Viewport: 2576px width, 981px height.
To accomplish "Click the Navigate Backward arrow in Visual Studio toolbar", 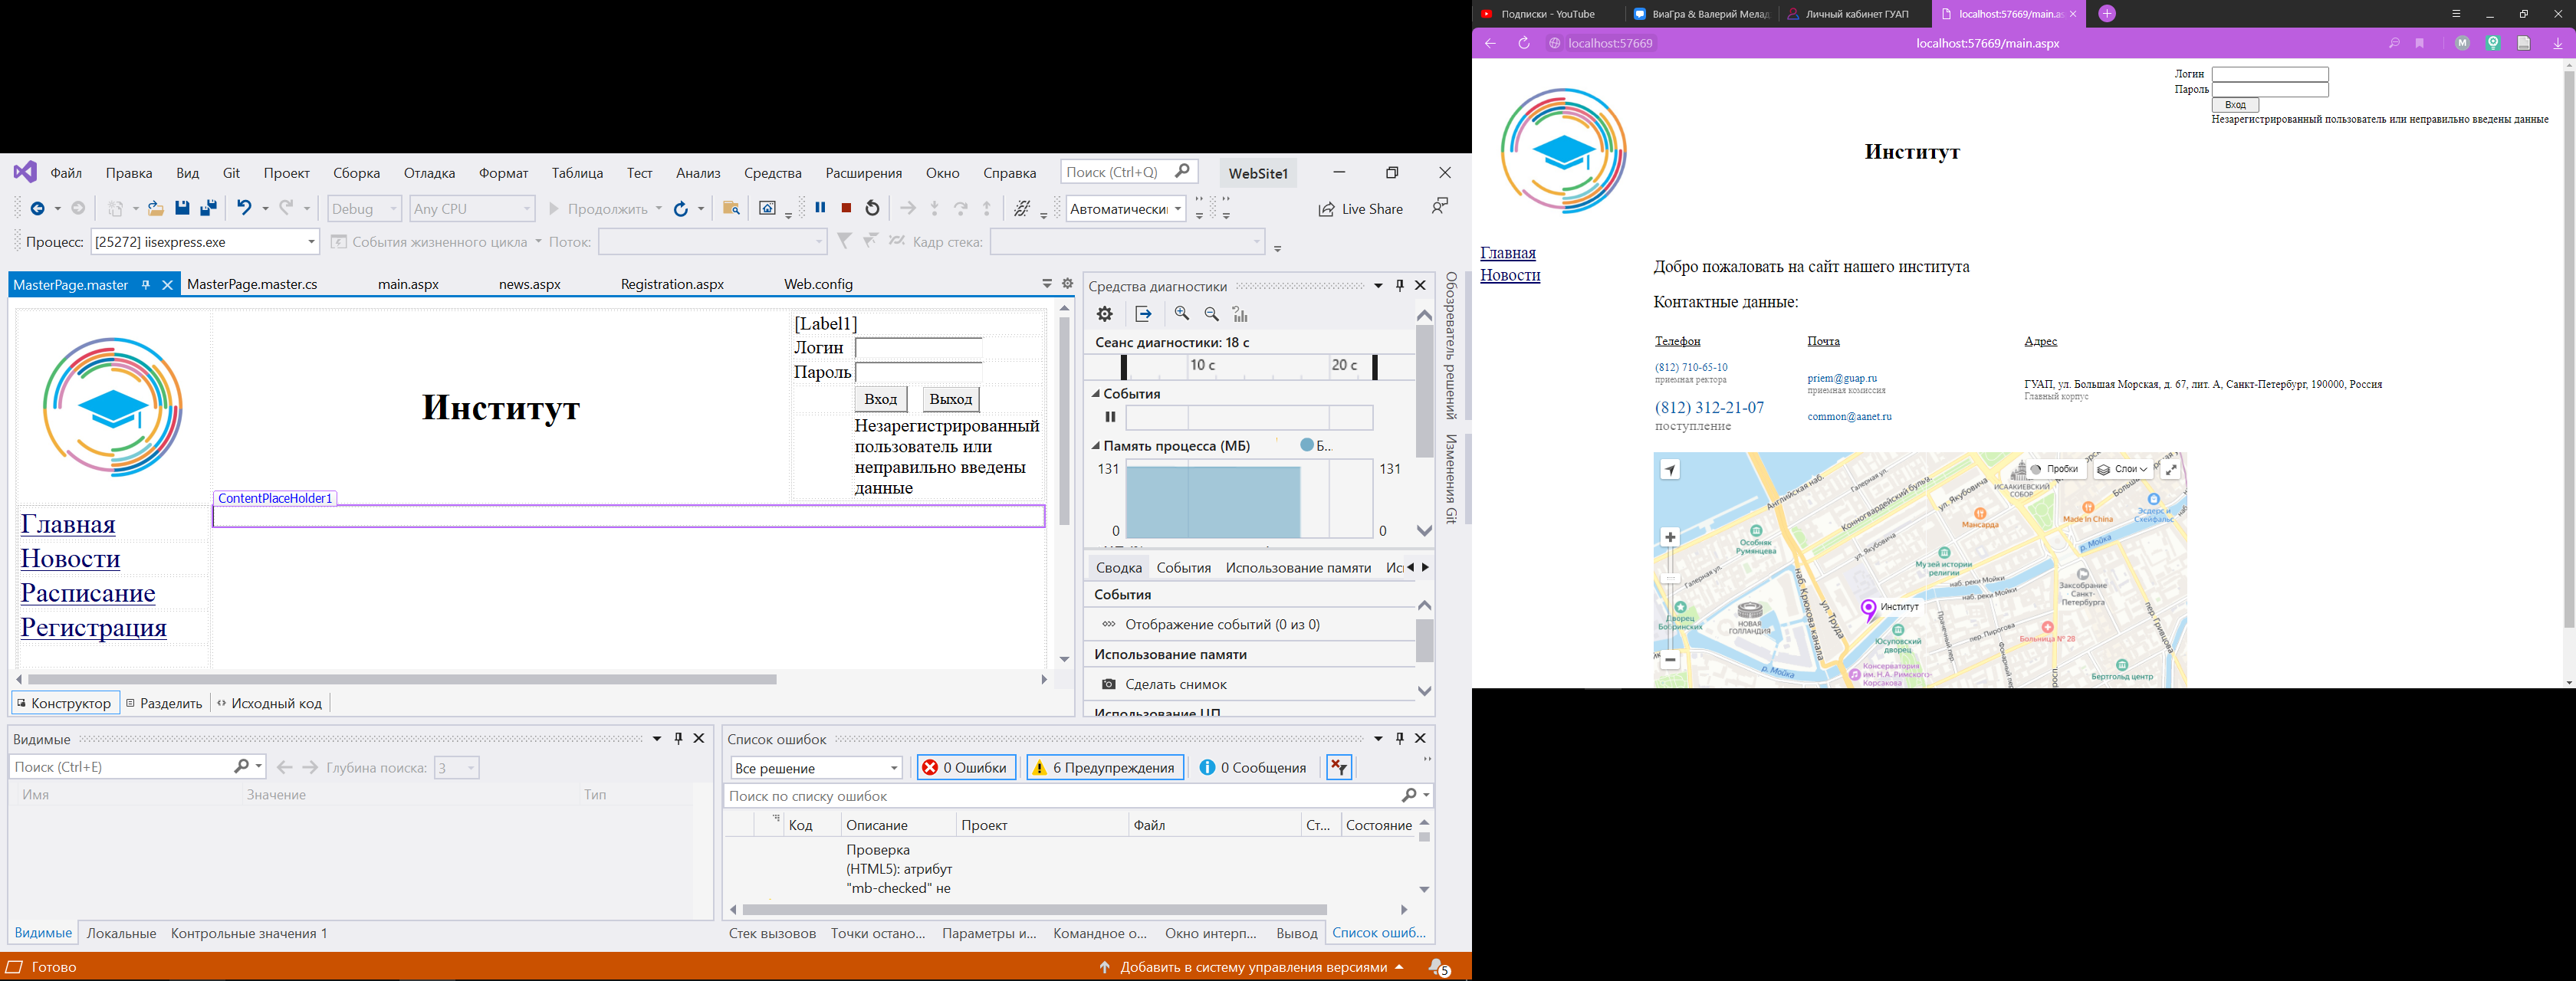I will pos(37,208).
